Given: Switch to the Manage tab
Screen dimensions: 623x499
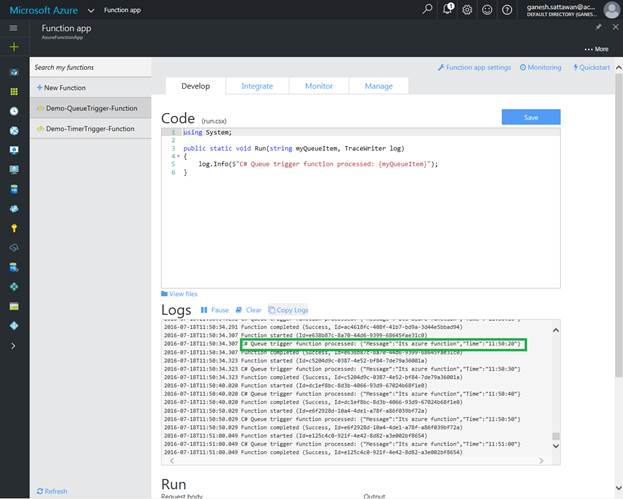Looking at the screenshot, I should pyautogui.click(x=378, y=87).
